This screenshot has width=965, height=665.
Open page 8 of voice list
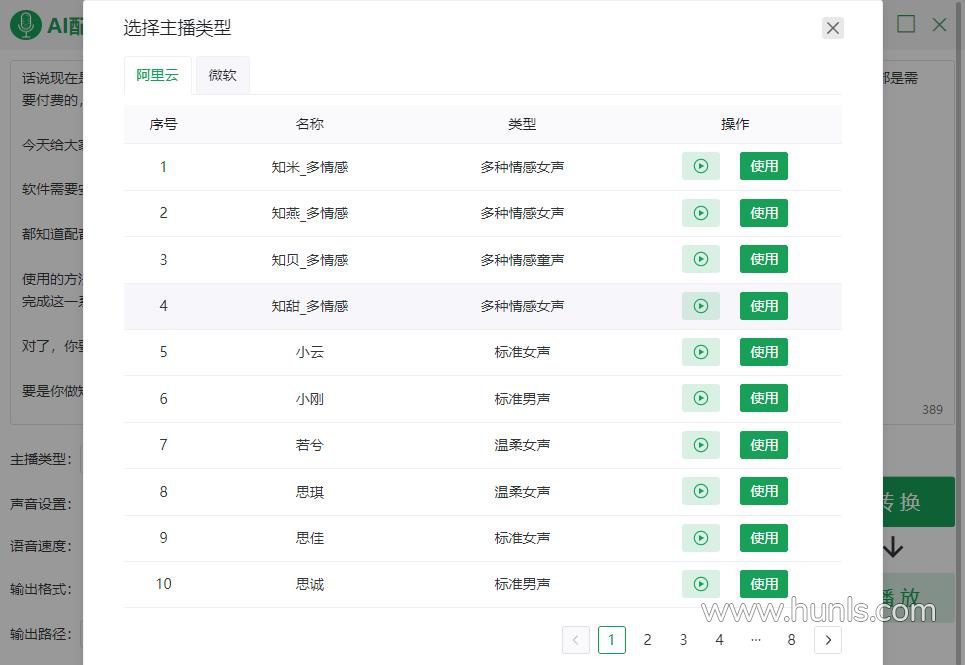(791, 640)
